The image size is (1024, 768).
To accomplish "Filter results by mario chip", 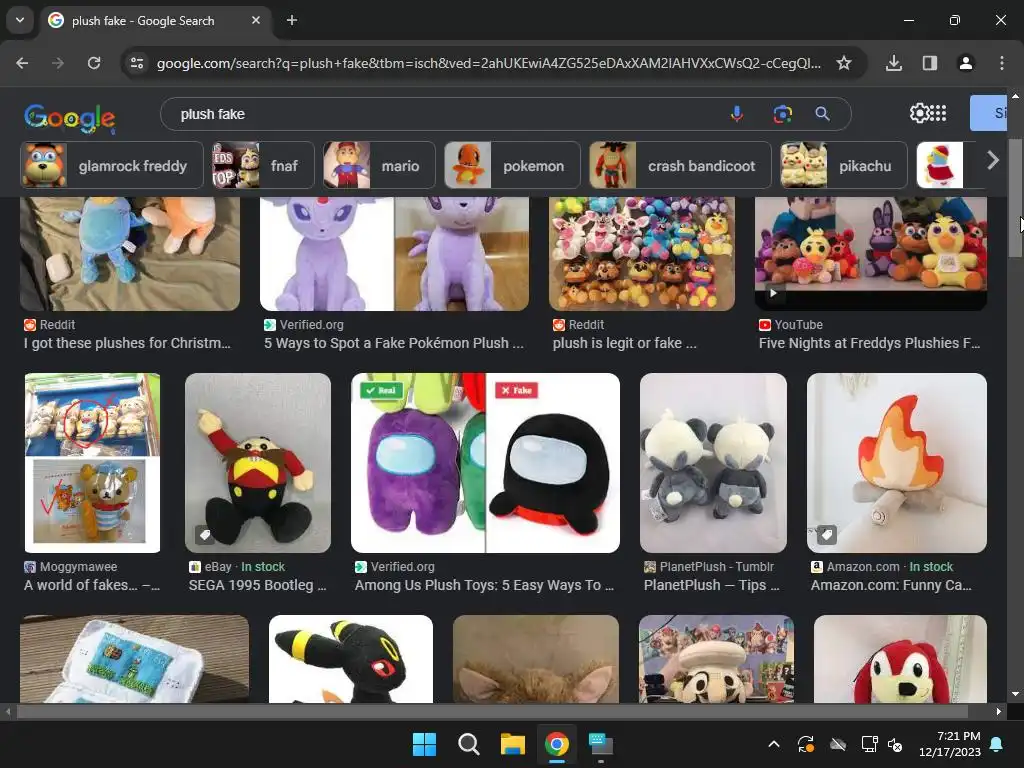I will tap(379, 166).
